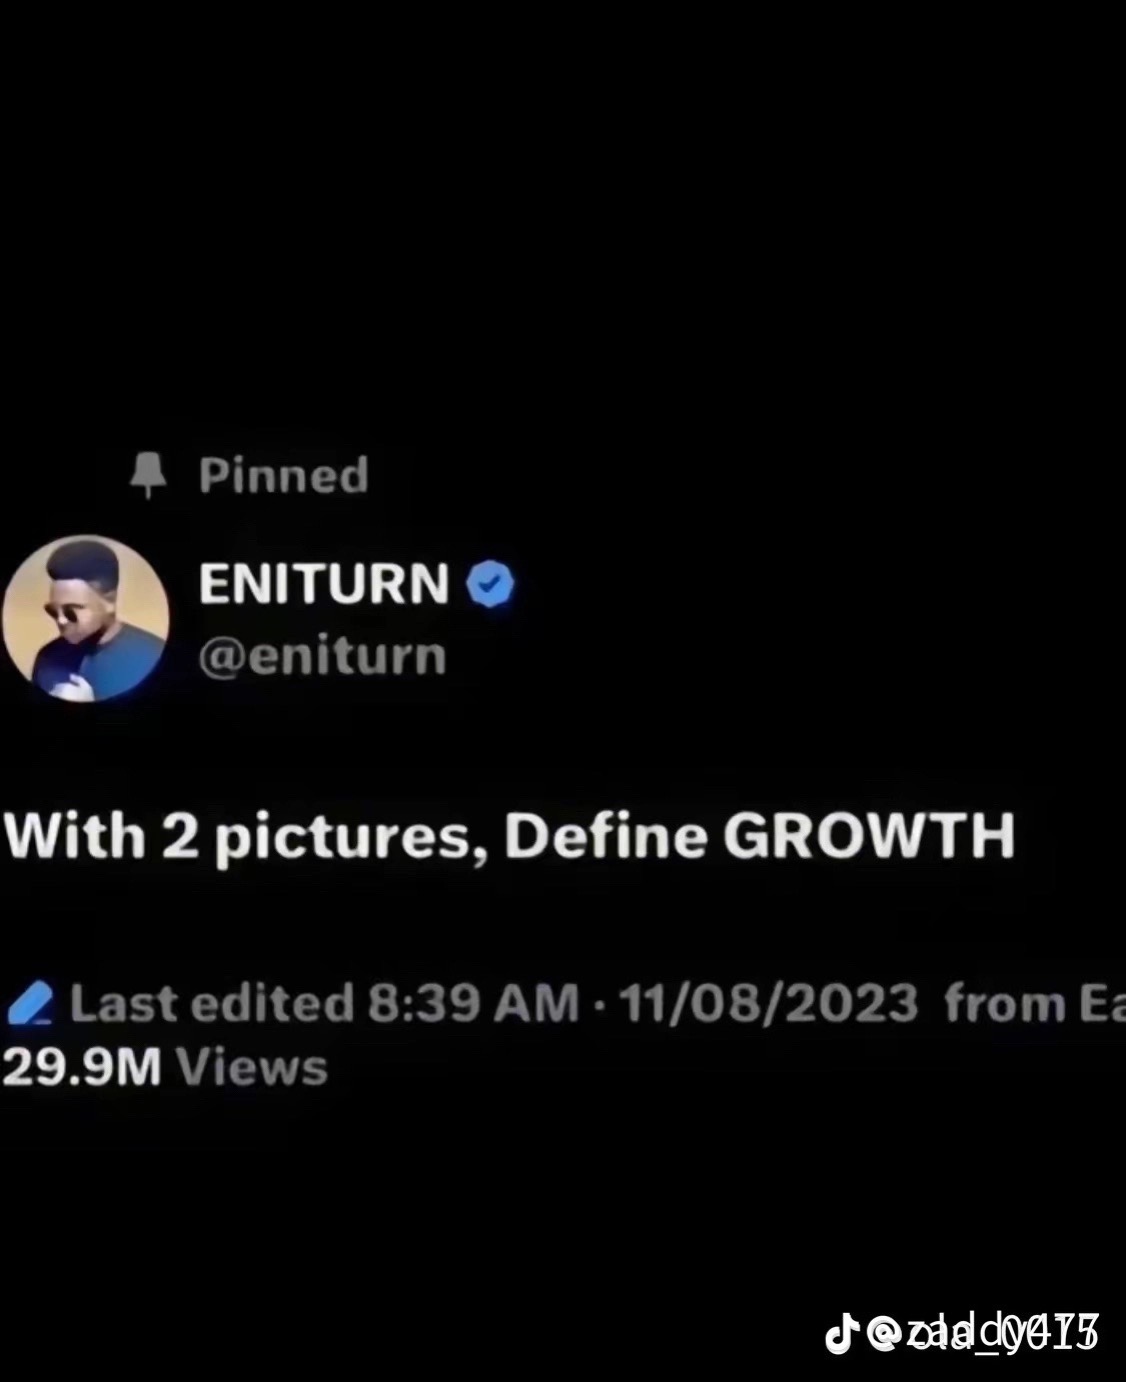Click the TikTok logo watermark
The width and height of the screenshot is (1126, 1382).
(x=840, y=1333)
